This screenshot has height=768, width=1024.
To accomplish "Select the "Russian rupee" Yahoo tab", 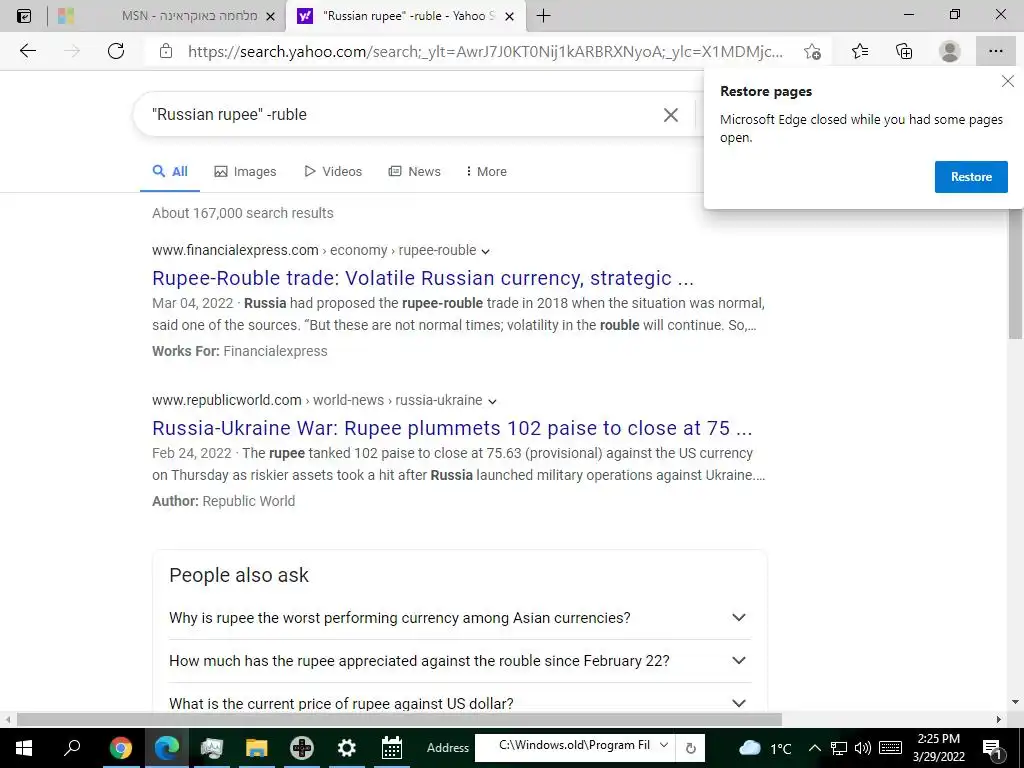I will point(408,16).
